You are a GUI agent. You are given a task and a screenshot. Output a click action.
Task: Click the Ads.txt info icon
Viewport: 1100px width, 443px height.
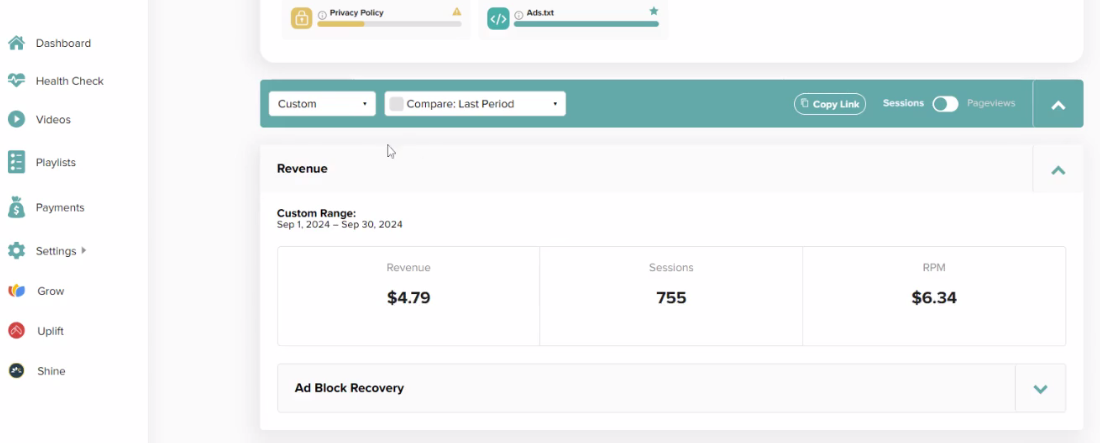[x=518, y=14]
